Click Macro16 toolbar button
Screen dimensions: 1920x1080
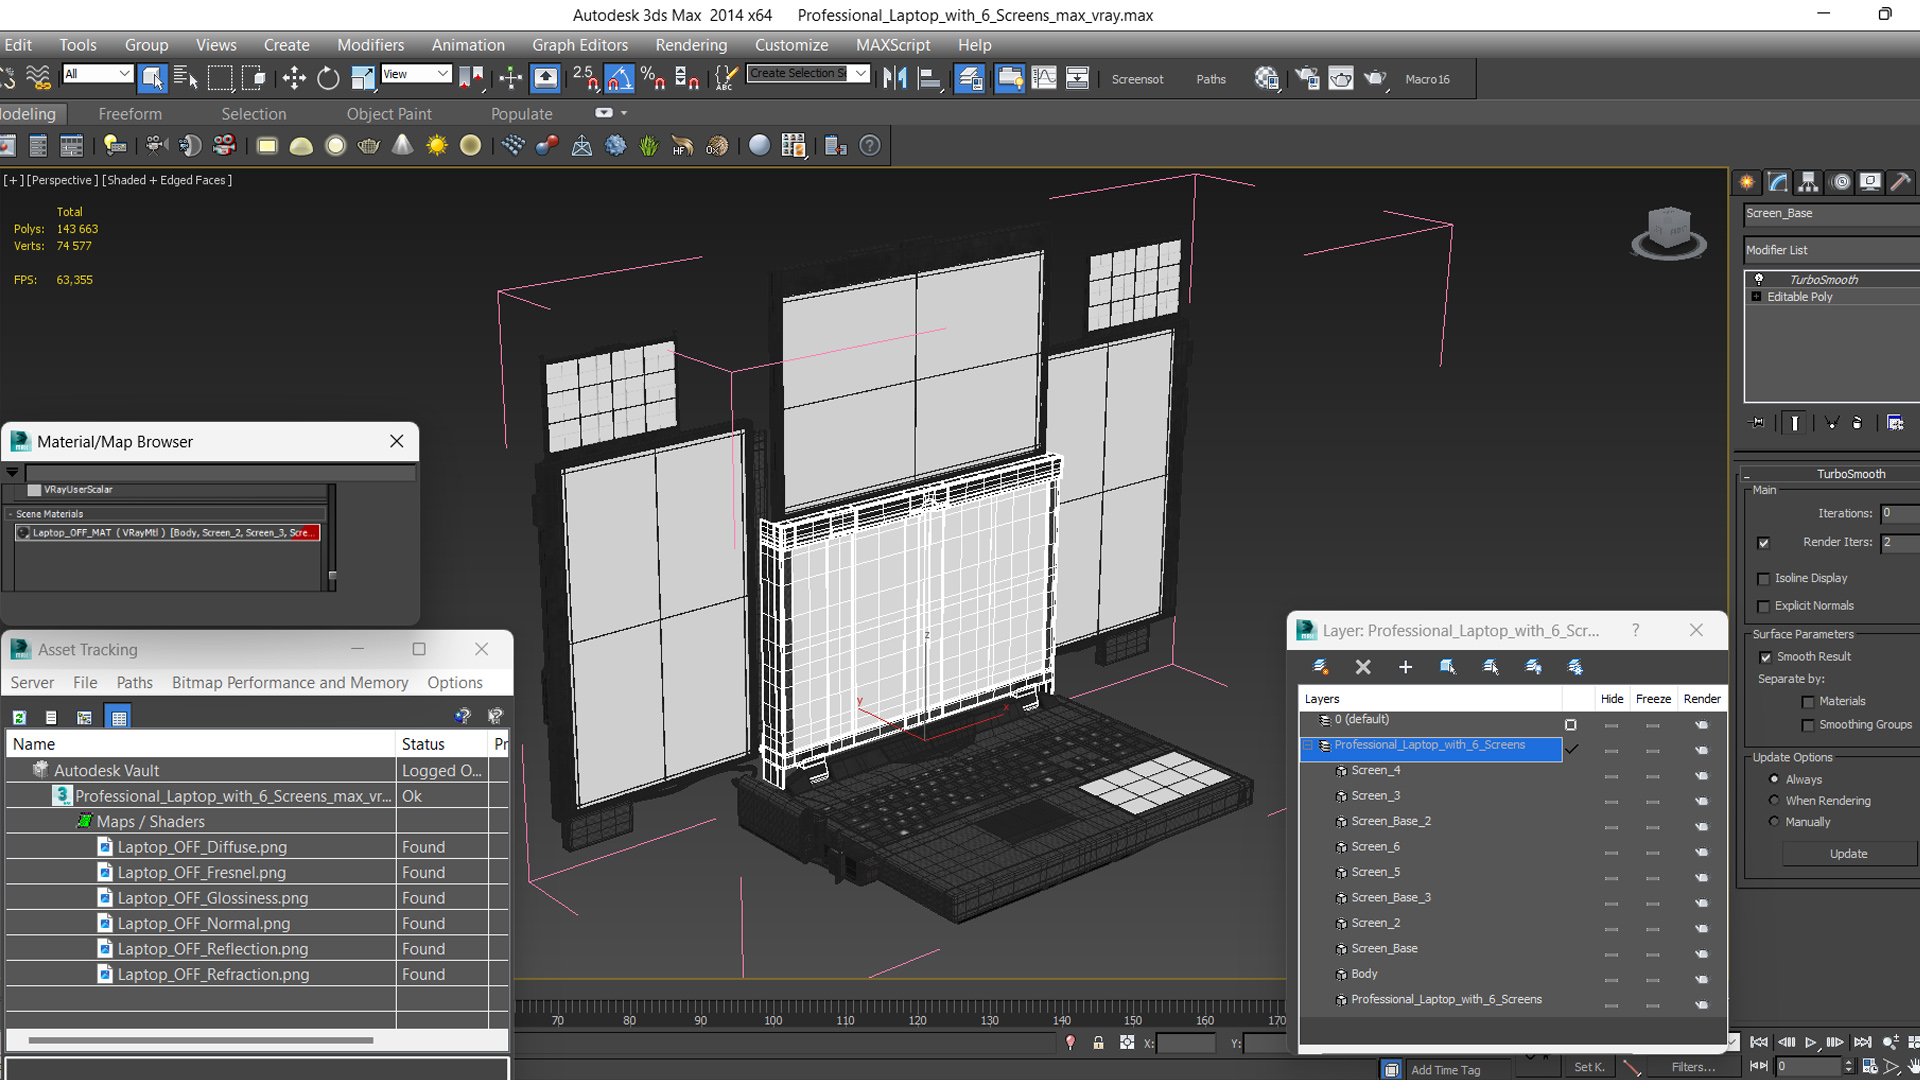tap(1427, 79)
